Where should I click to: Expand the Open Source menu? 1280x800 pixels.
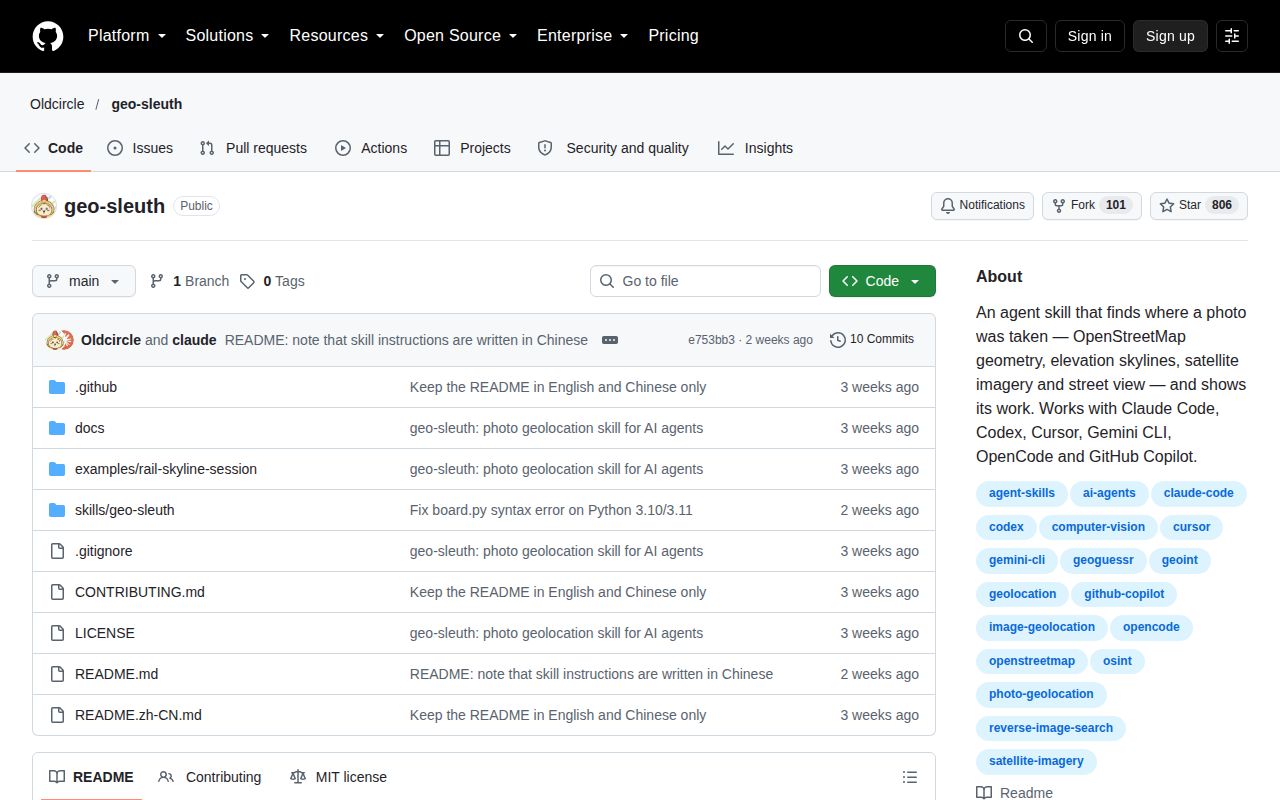[x=460, y=36]
